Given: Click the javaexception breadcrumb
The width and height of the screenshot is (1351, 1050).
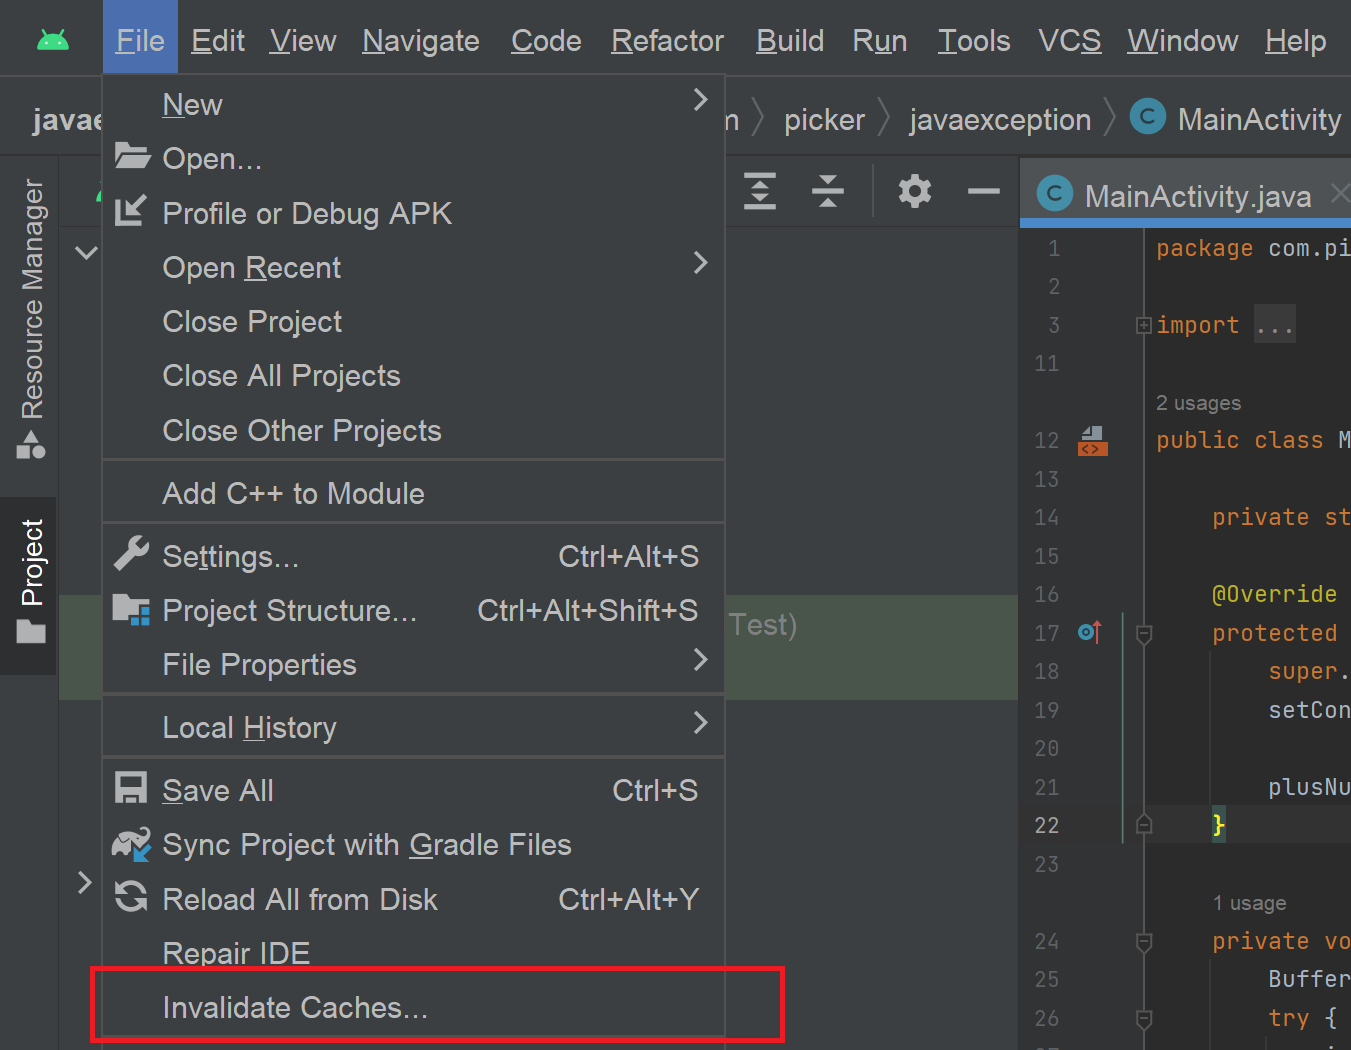Looking at the screenshot, I should point(1000,119).
